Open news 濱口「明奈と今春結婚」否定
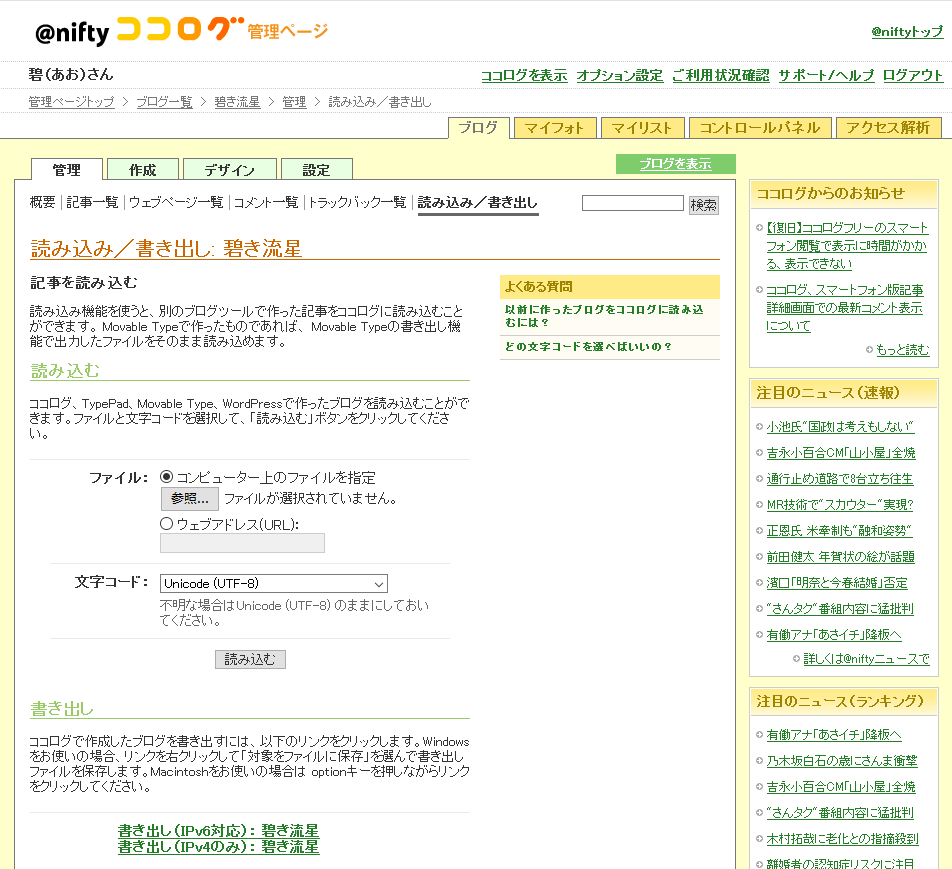This screenshot has height=869, width=952. pos(837,583)
